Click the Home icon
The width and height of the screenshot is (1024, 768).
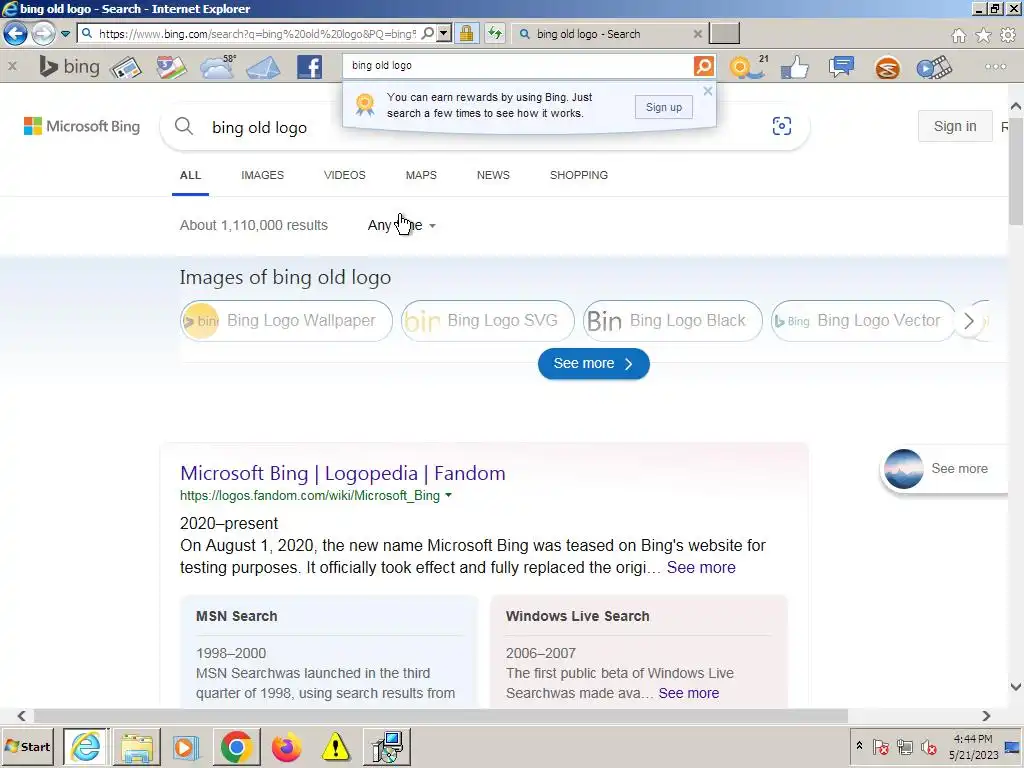(959, 35)
